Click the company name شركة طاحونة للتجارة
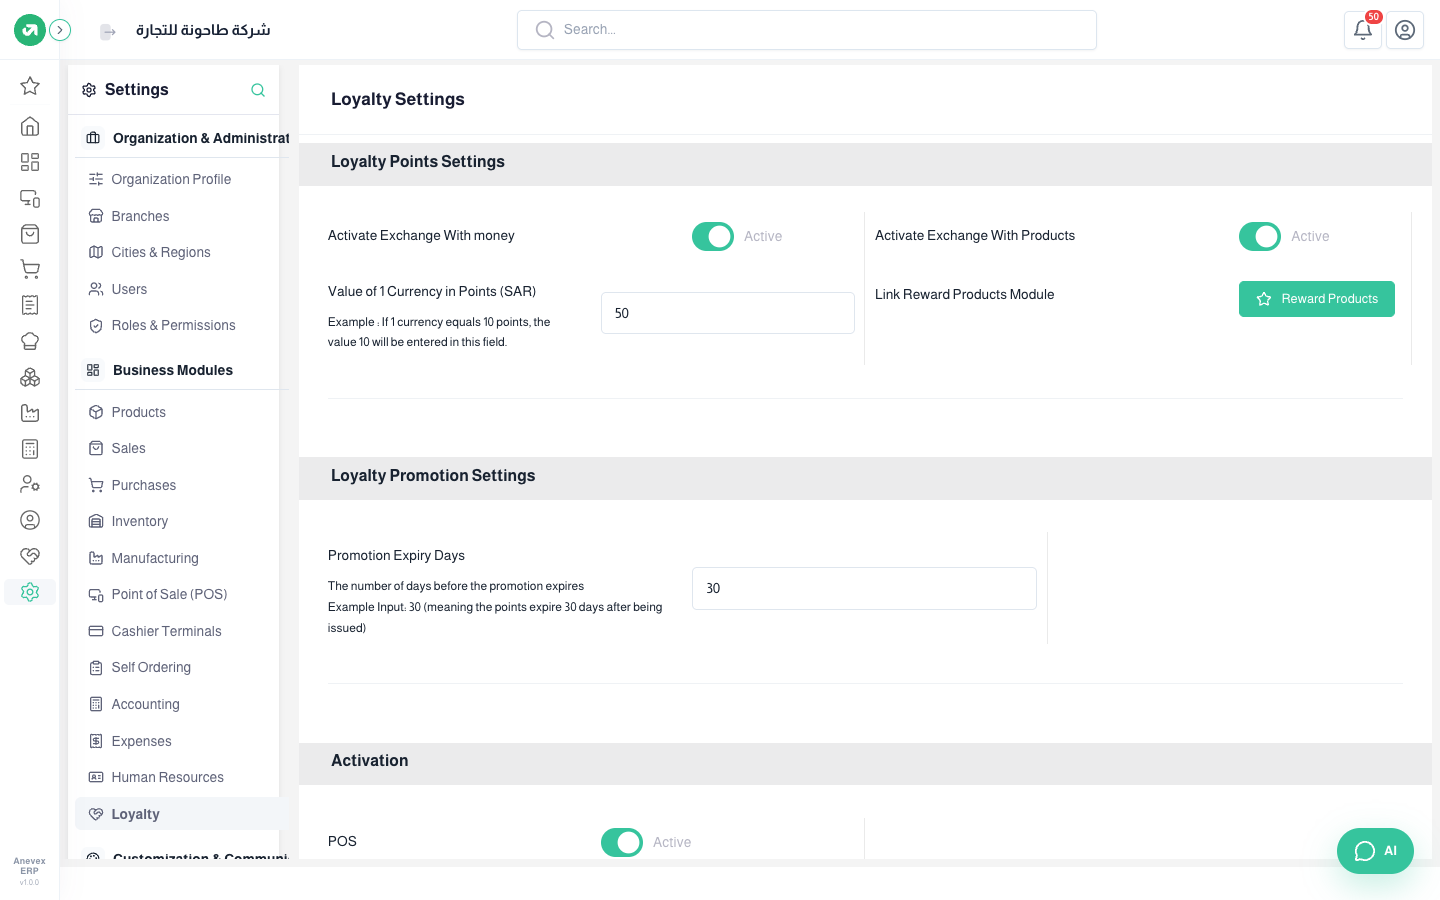The width and height of the screenshot is (1440, 900). (203, 30)
